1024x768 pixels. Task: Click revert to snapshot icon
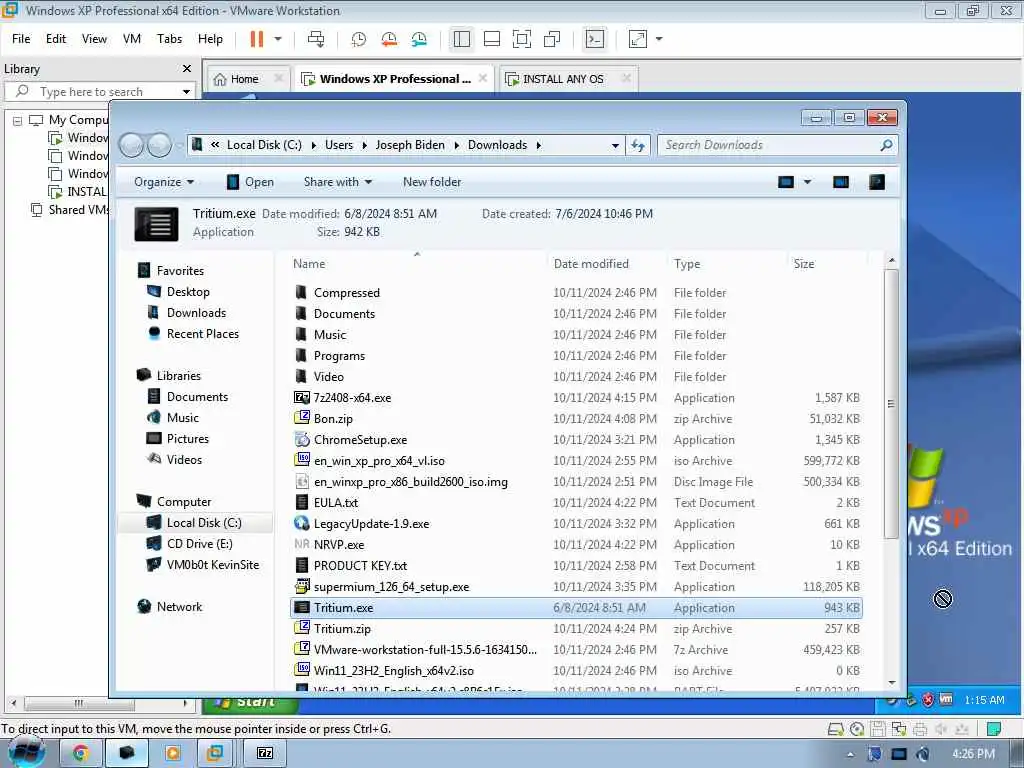tap(389, 39)
